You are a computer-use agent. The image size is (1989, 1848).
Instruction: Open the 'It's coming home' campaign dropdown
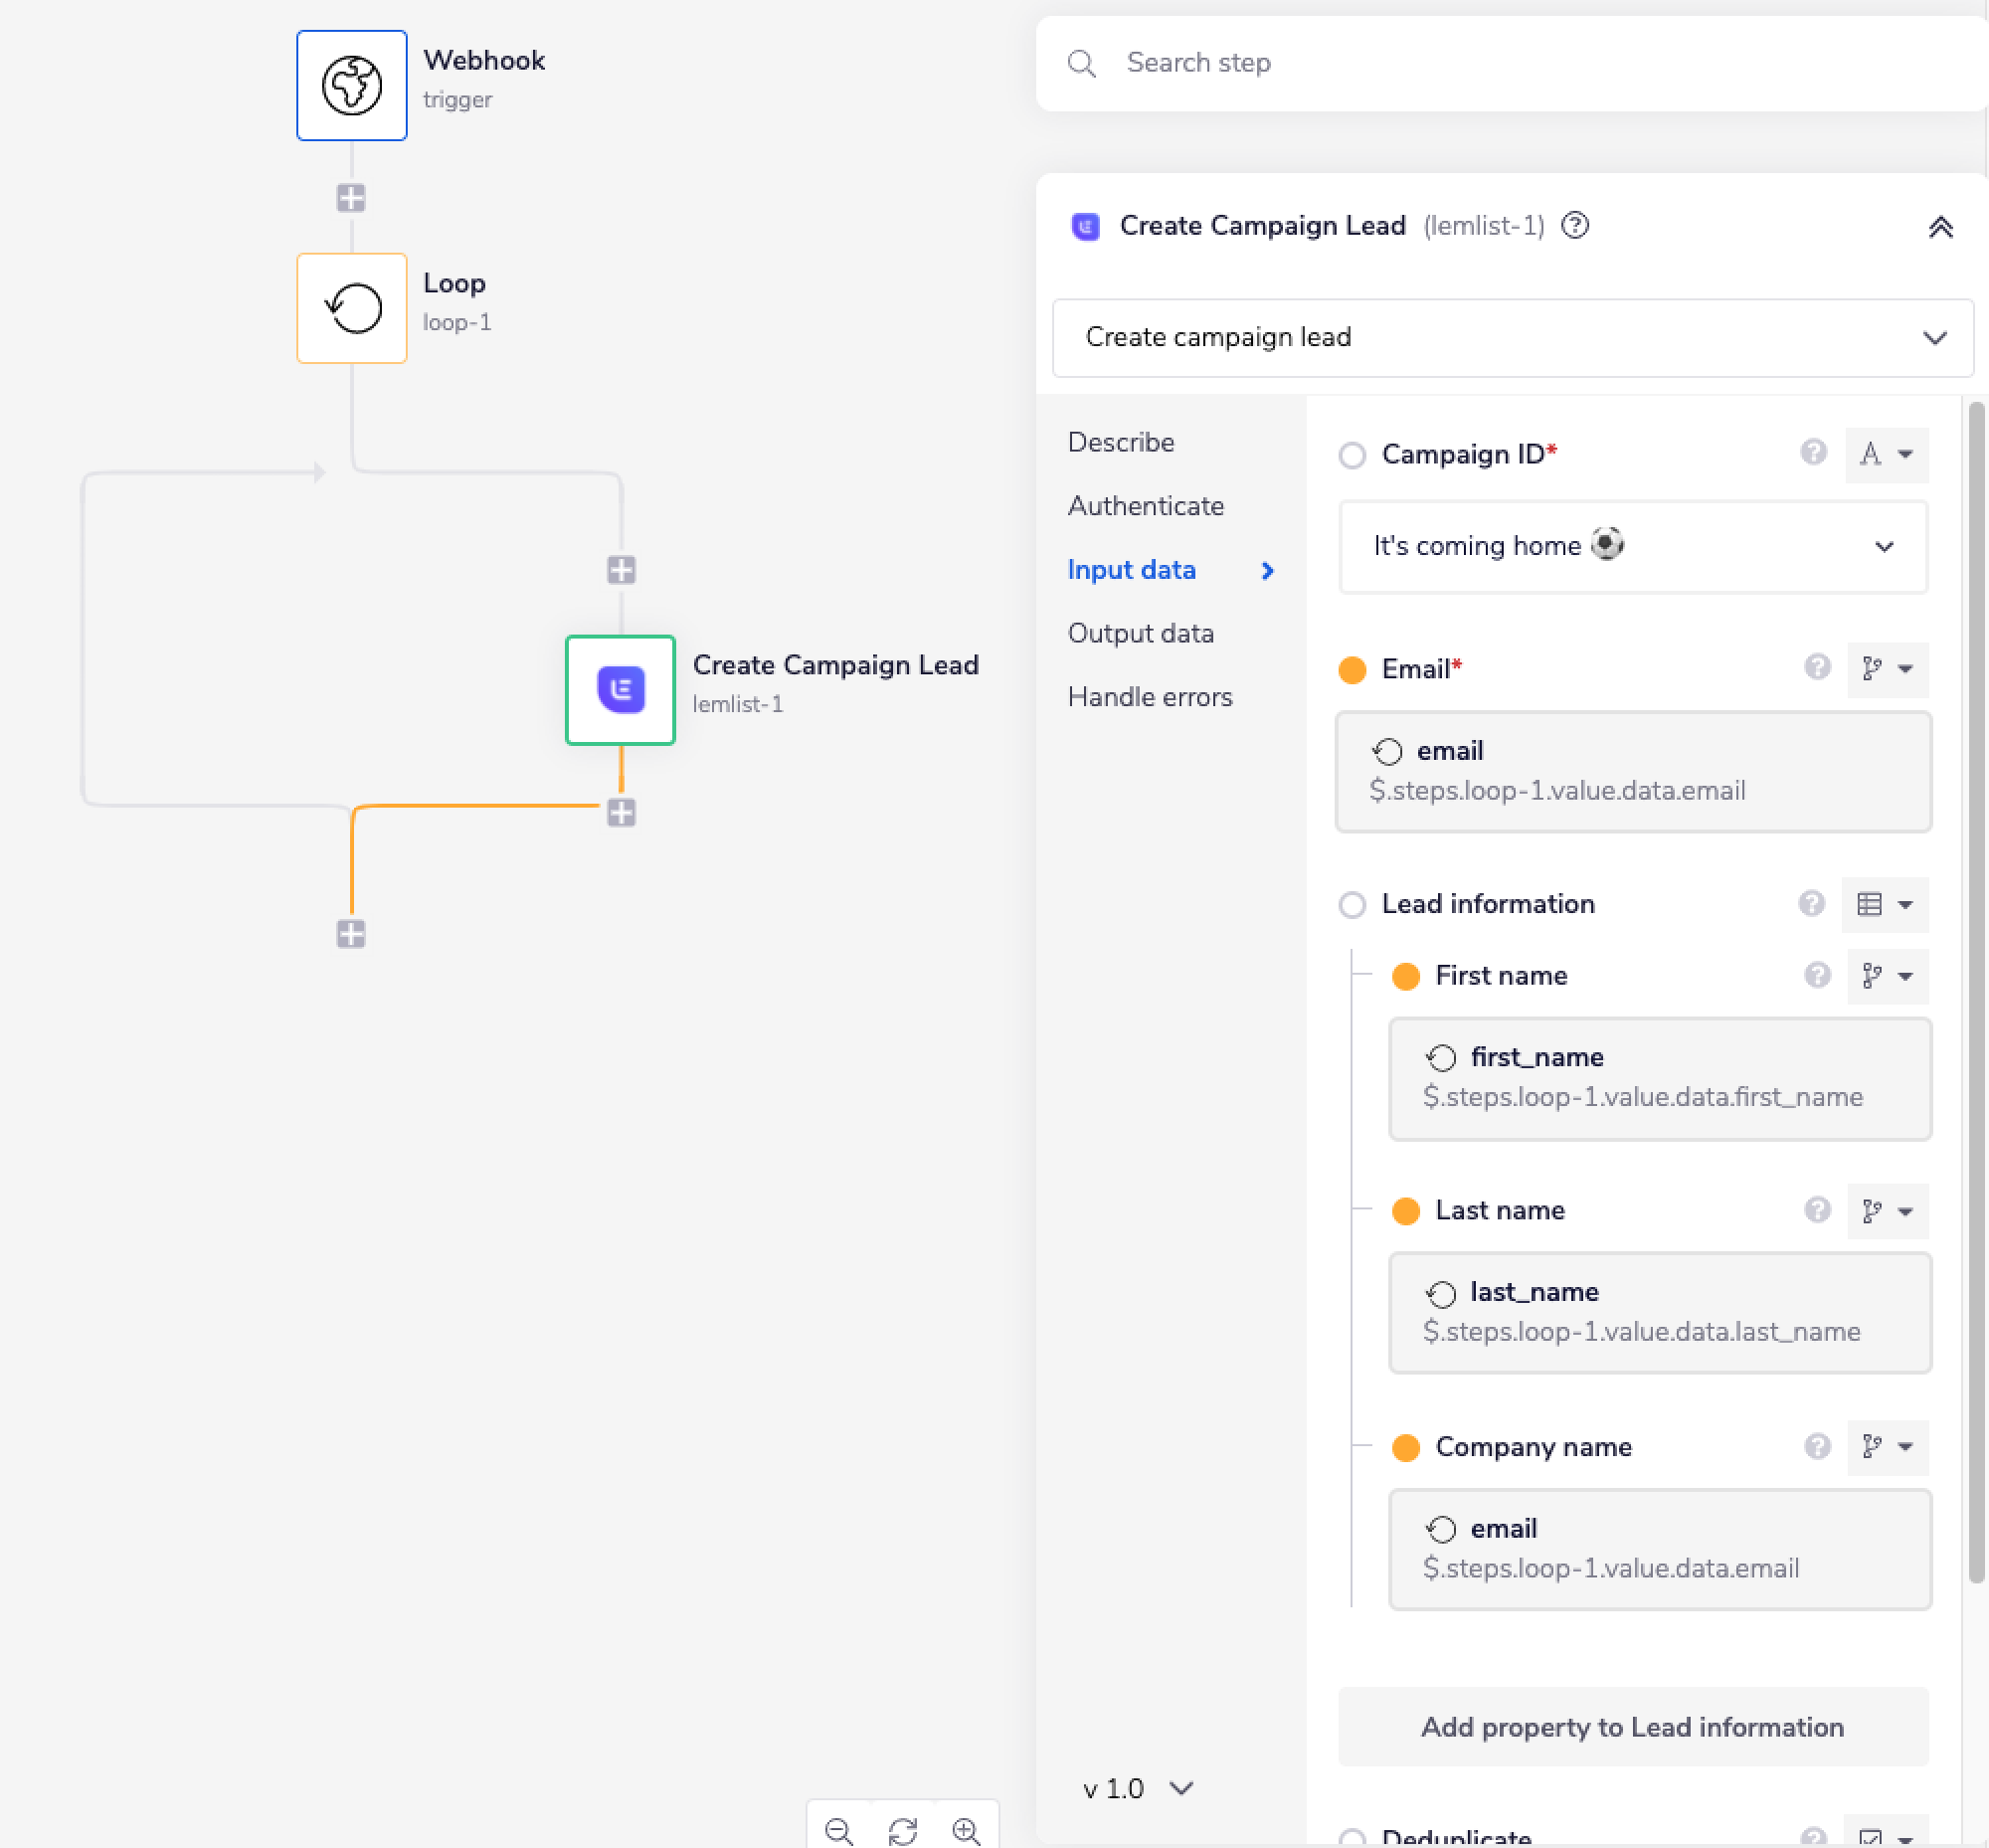pyautogui.click(x=1632, y=546)
